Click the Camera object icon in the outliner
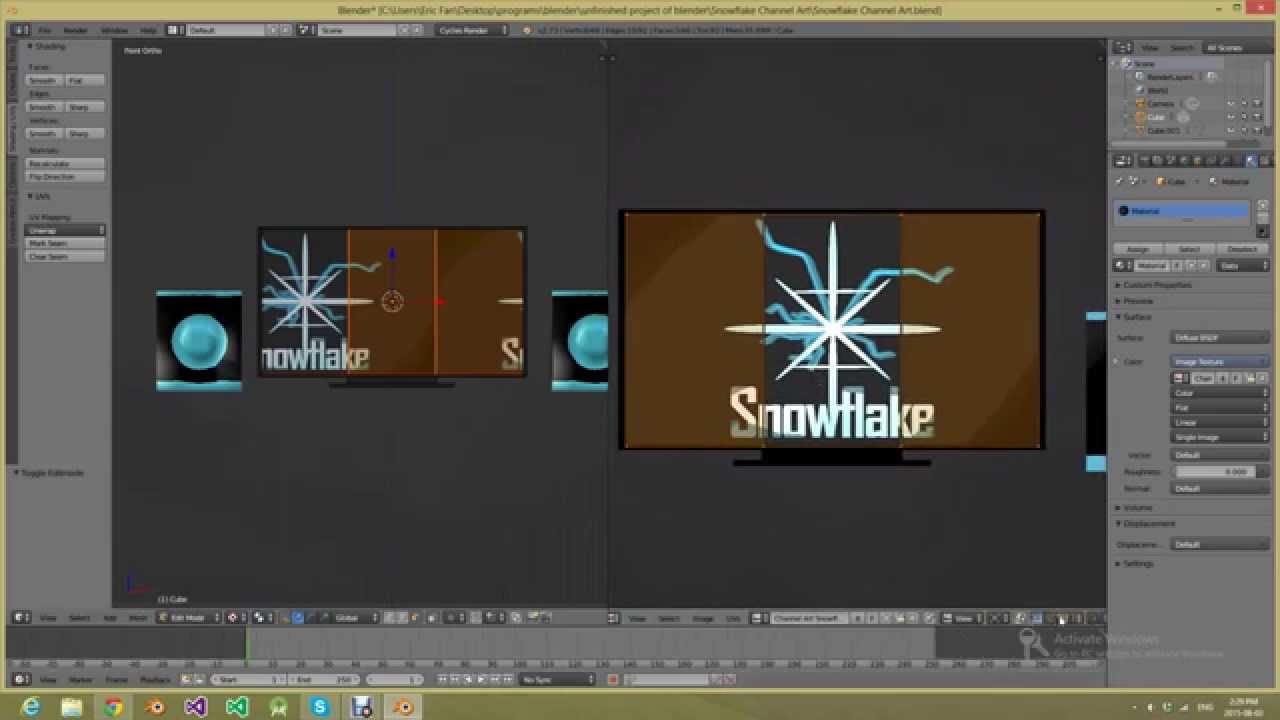 (1141, 103)
